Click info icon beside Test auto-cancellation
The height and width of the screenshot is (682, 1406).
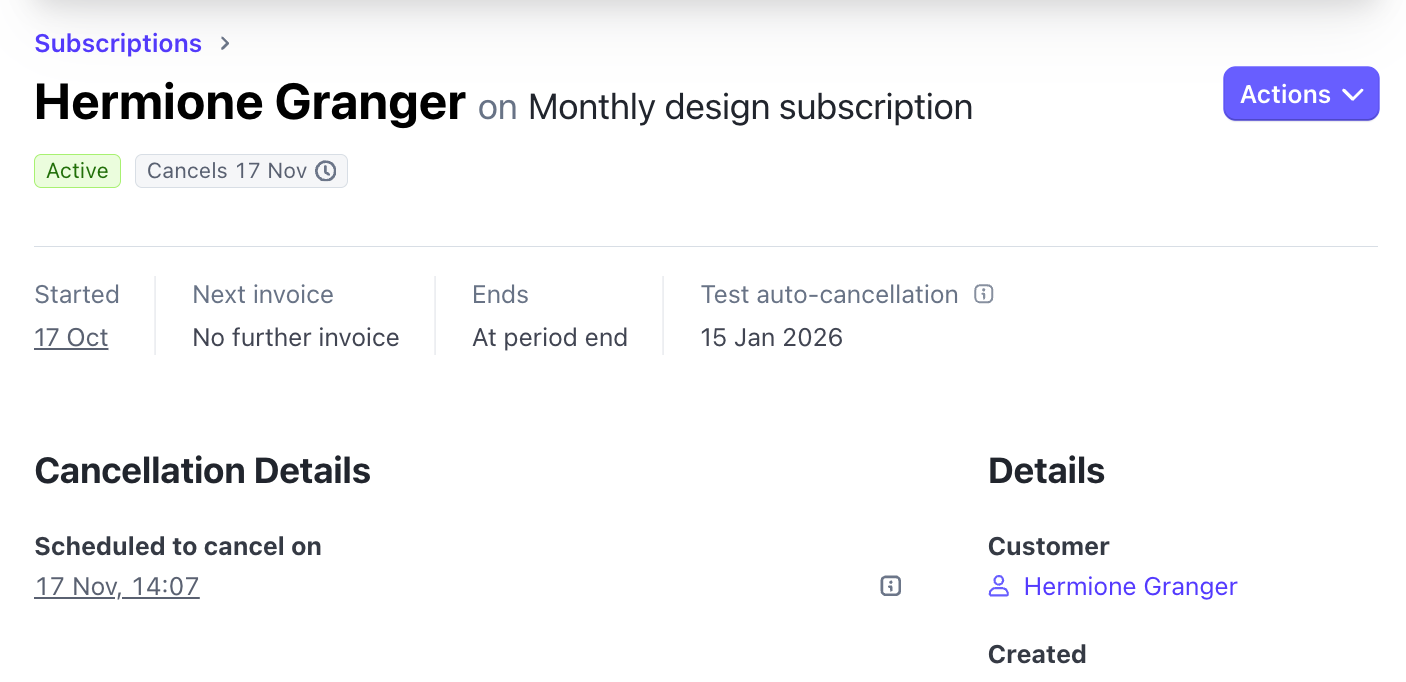pos(984,295)
